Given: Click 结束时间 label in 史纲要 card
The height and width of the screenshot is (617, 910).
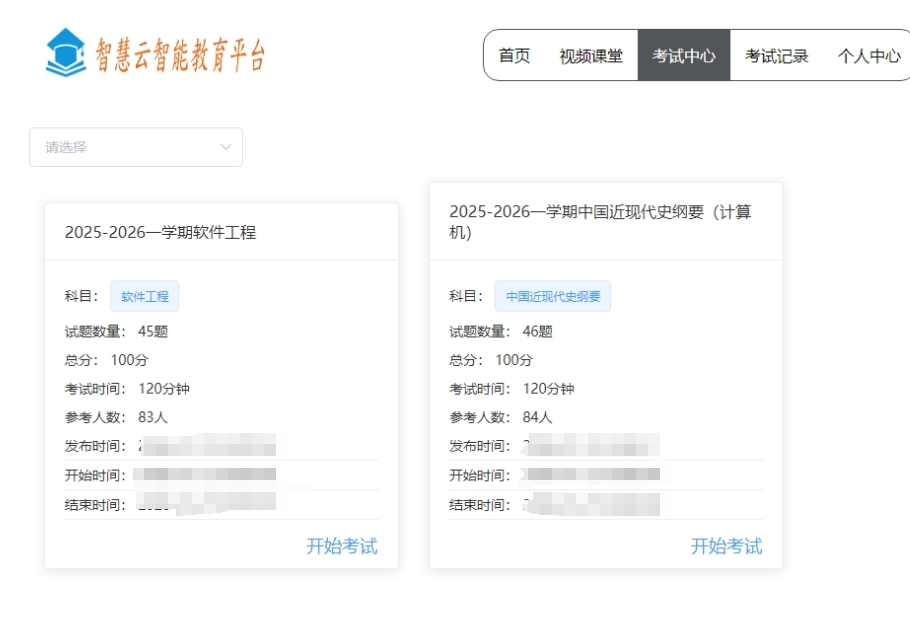Looking at the screenshot, I should coord(479,505).
